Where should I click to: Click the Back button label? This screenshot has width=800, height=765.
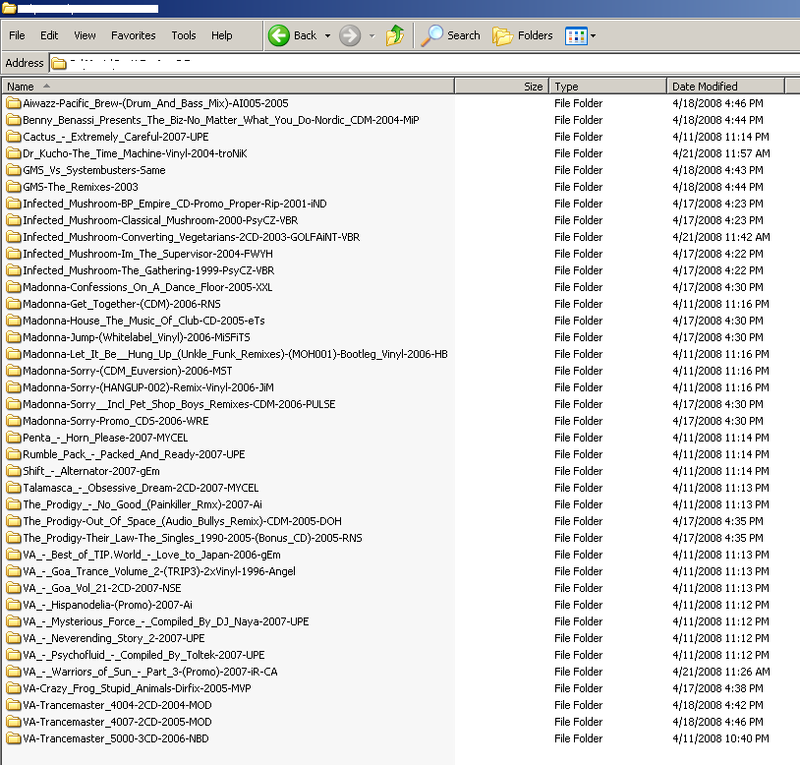tap(305, 35)
